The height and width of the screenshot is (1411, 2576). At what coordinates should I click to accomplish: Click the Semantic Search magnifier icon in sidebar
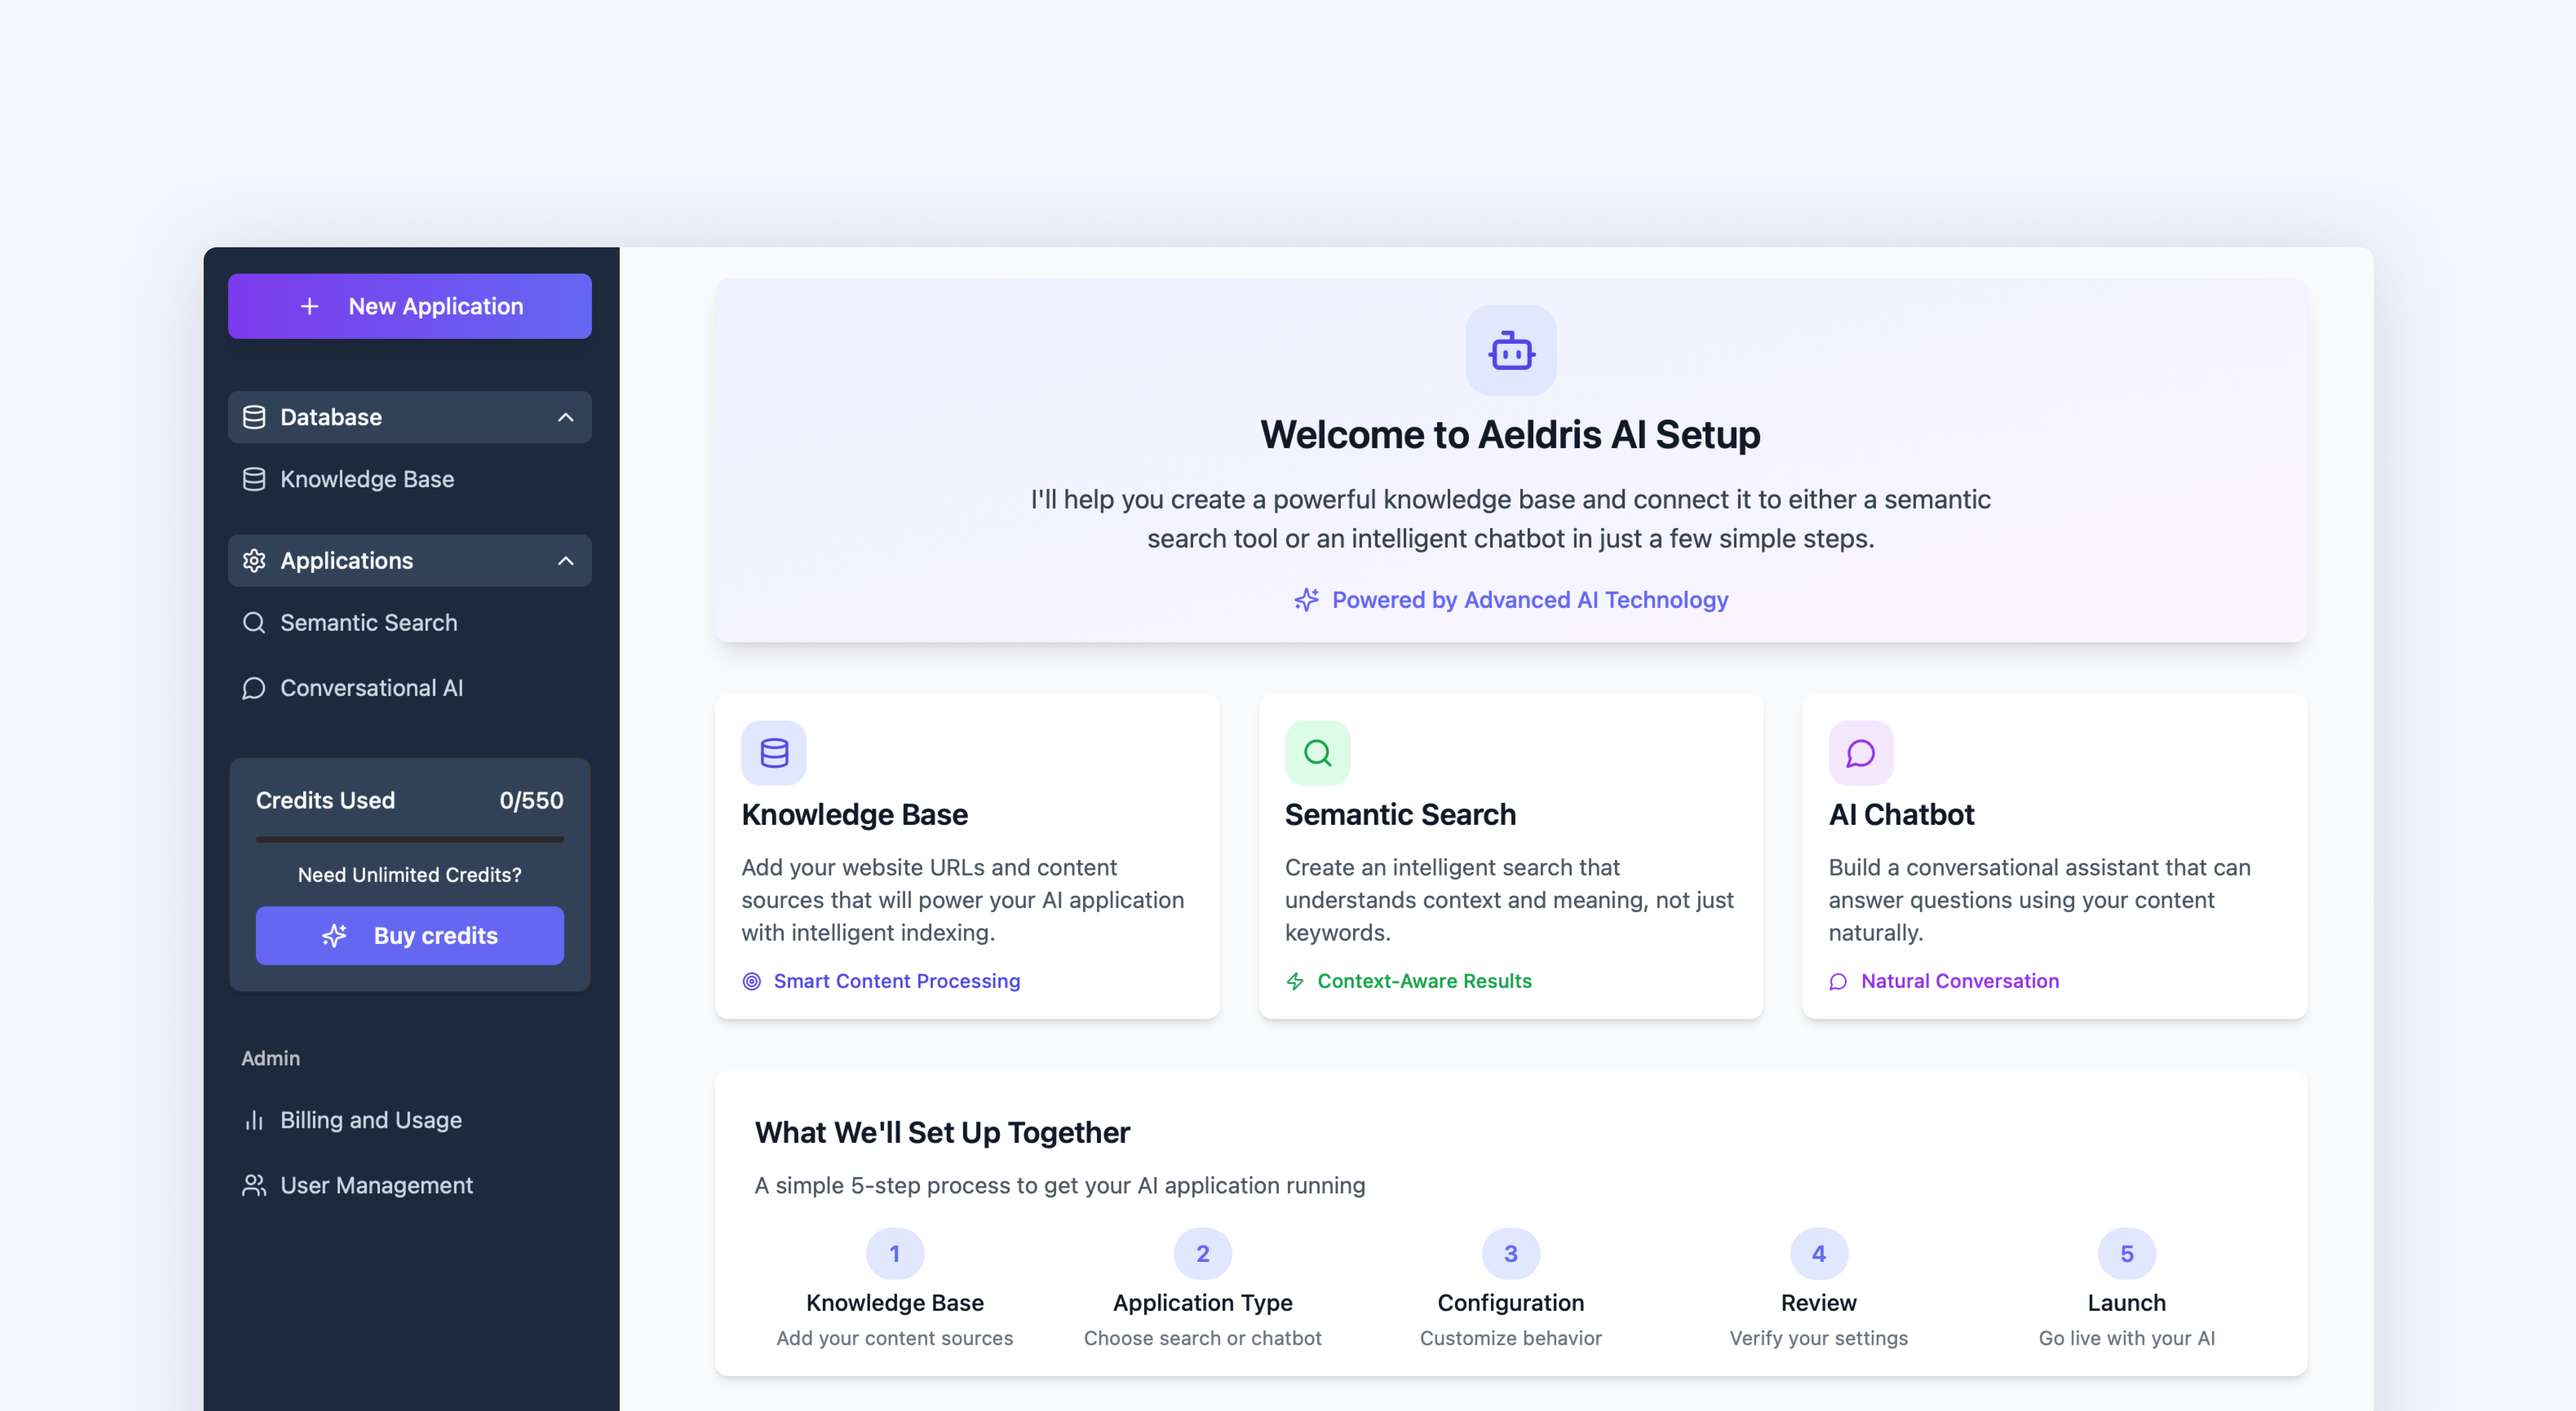(254, 623)
